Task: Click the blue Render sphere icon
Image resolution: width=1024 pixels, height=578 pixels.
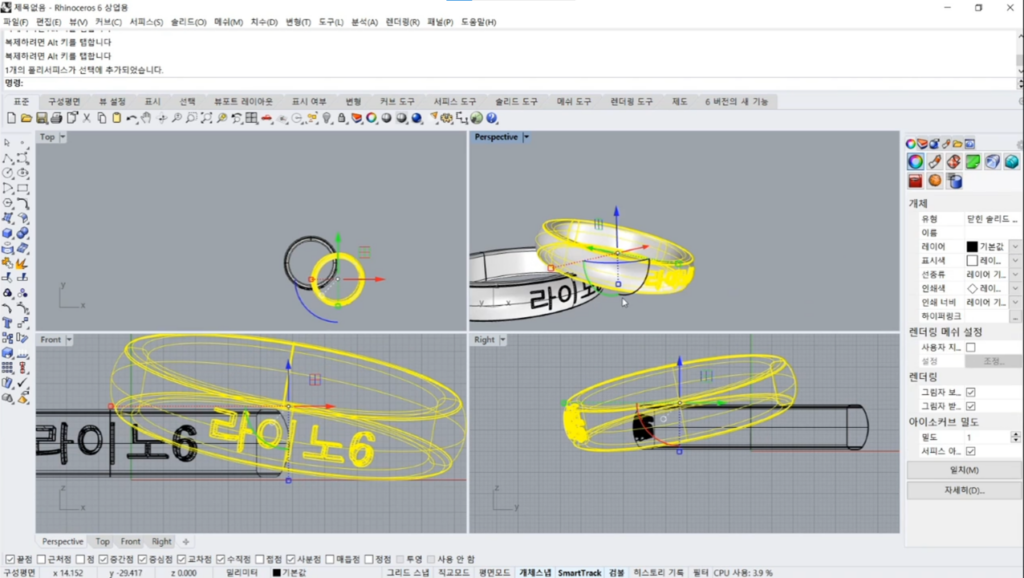Action: 417,118
